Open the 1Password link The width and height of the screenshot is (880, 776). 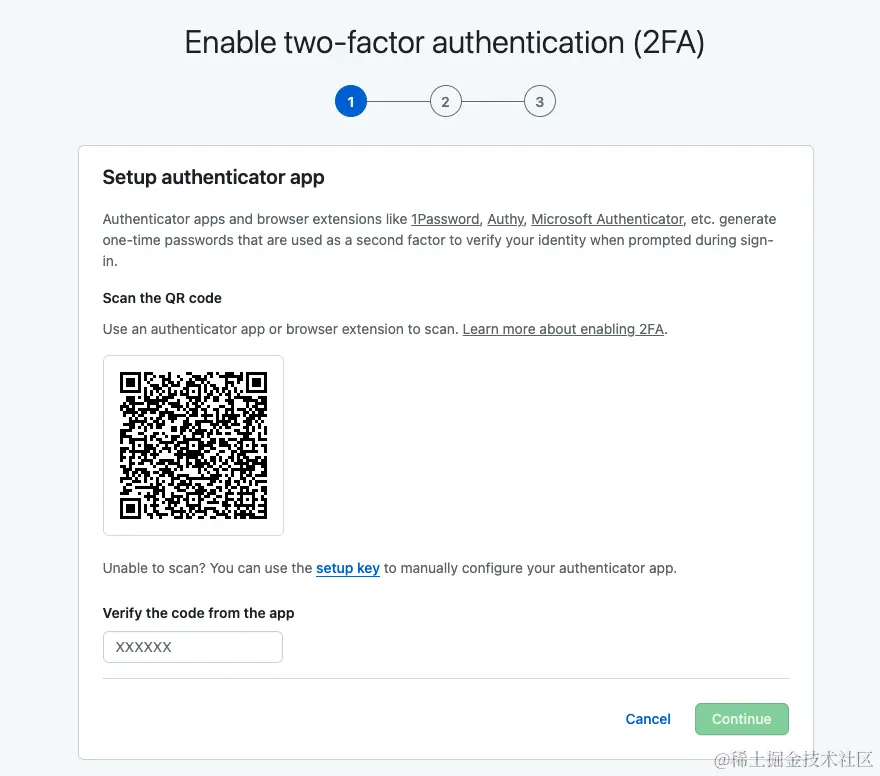(x=445, y=219)
